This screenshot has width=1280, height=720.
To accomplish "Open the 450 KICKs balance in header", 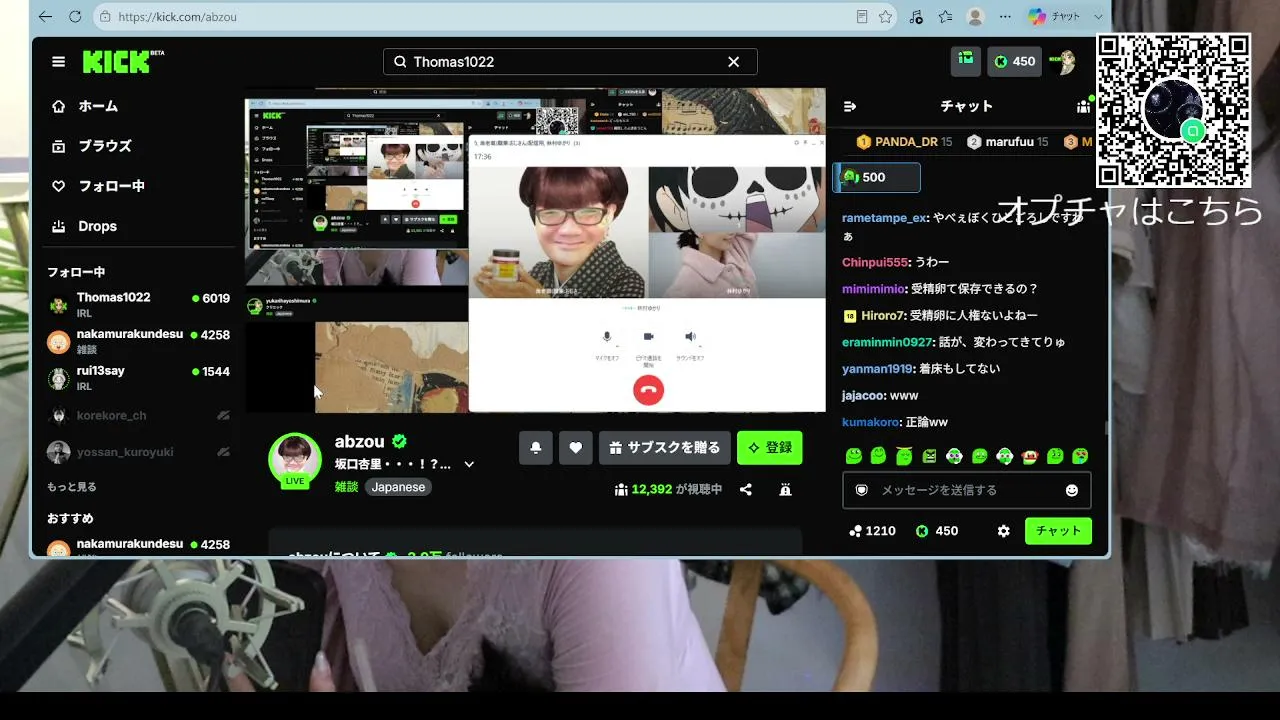I will [1015, 61].
